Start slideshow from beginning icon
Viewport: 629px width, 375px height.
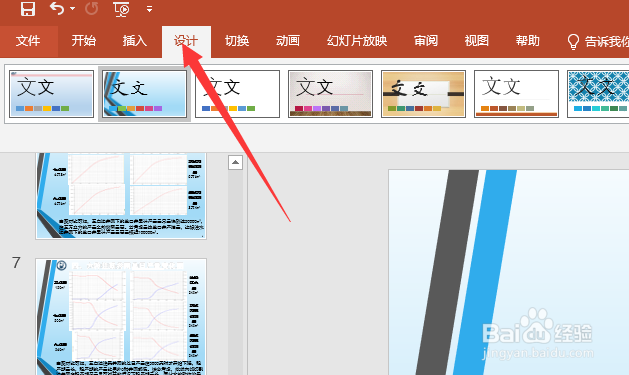tap(122, 9)
